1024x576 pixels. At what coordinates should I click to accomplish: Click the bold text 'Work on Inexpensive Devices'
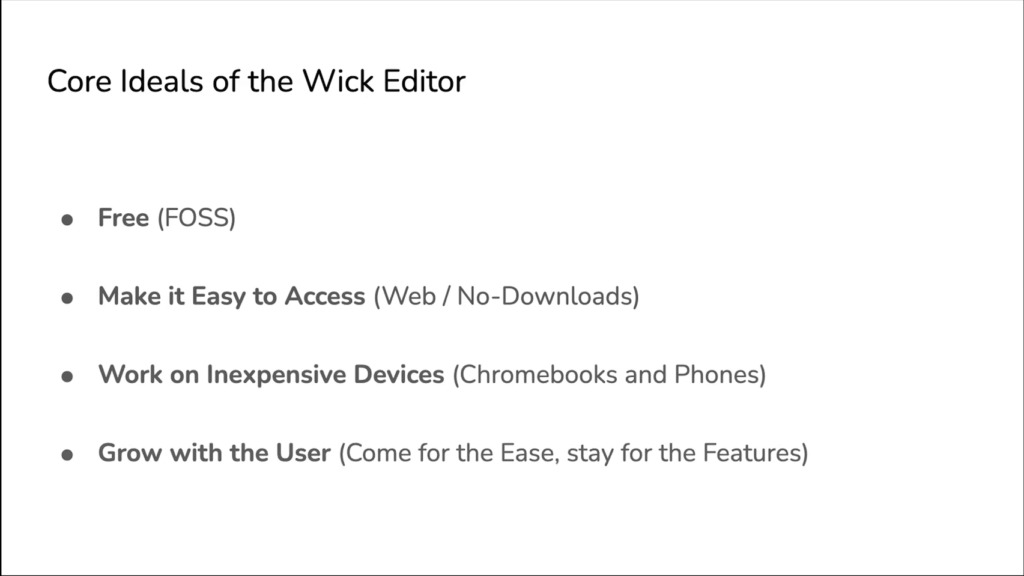point(271,375)
